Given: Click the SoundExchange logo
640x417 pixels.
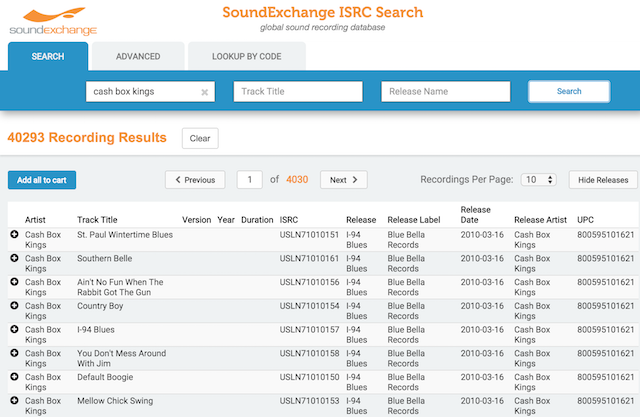Looking at the screenshot, I should pyautogui.click(x=53, y=21).
